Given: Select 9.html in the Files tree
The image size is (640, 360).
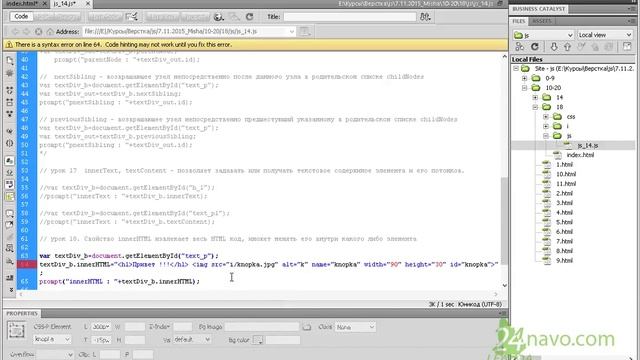Looking at the screenshot, I should pos(564,260).
